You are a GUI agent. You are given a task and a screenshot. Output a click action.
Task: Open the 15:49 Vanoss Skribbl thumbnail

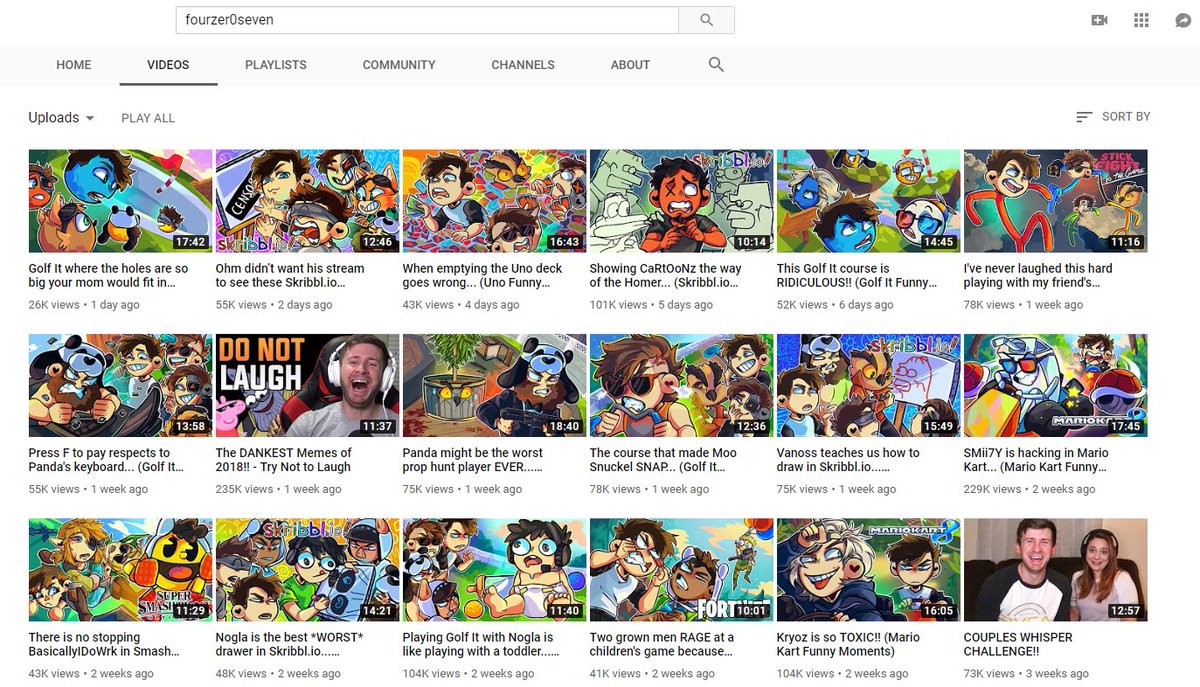868,386
